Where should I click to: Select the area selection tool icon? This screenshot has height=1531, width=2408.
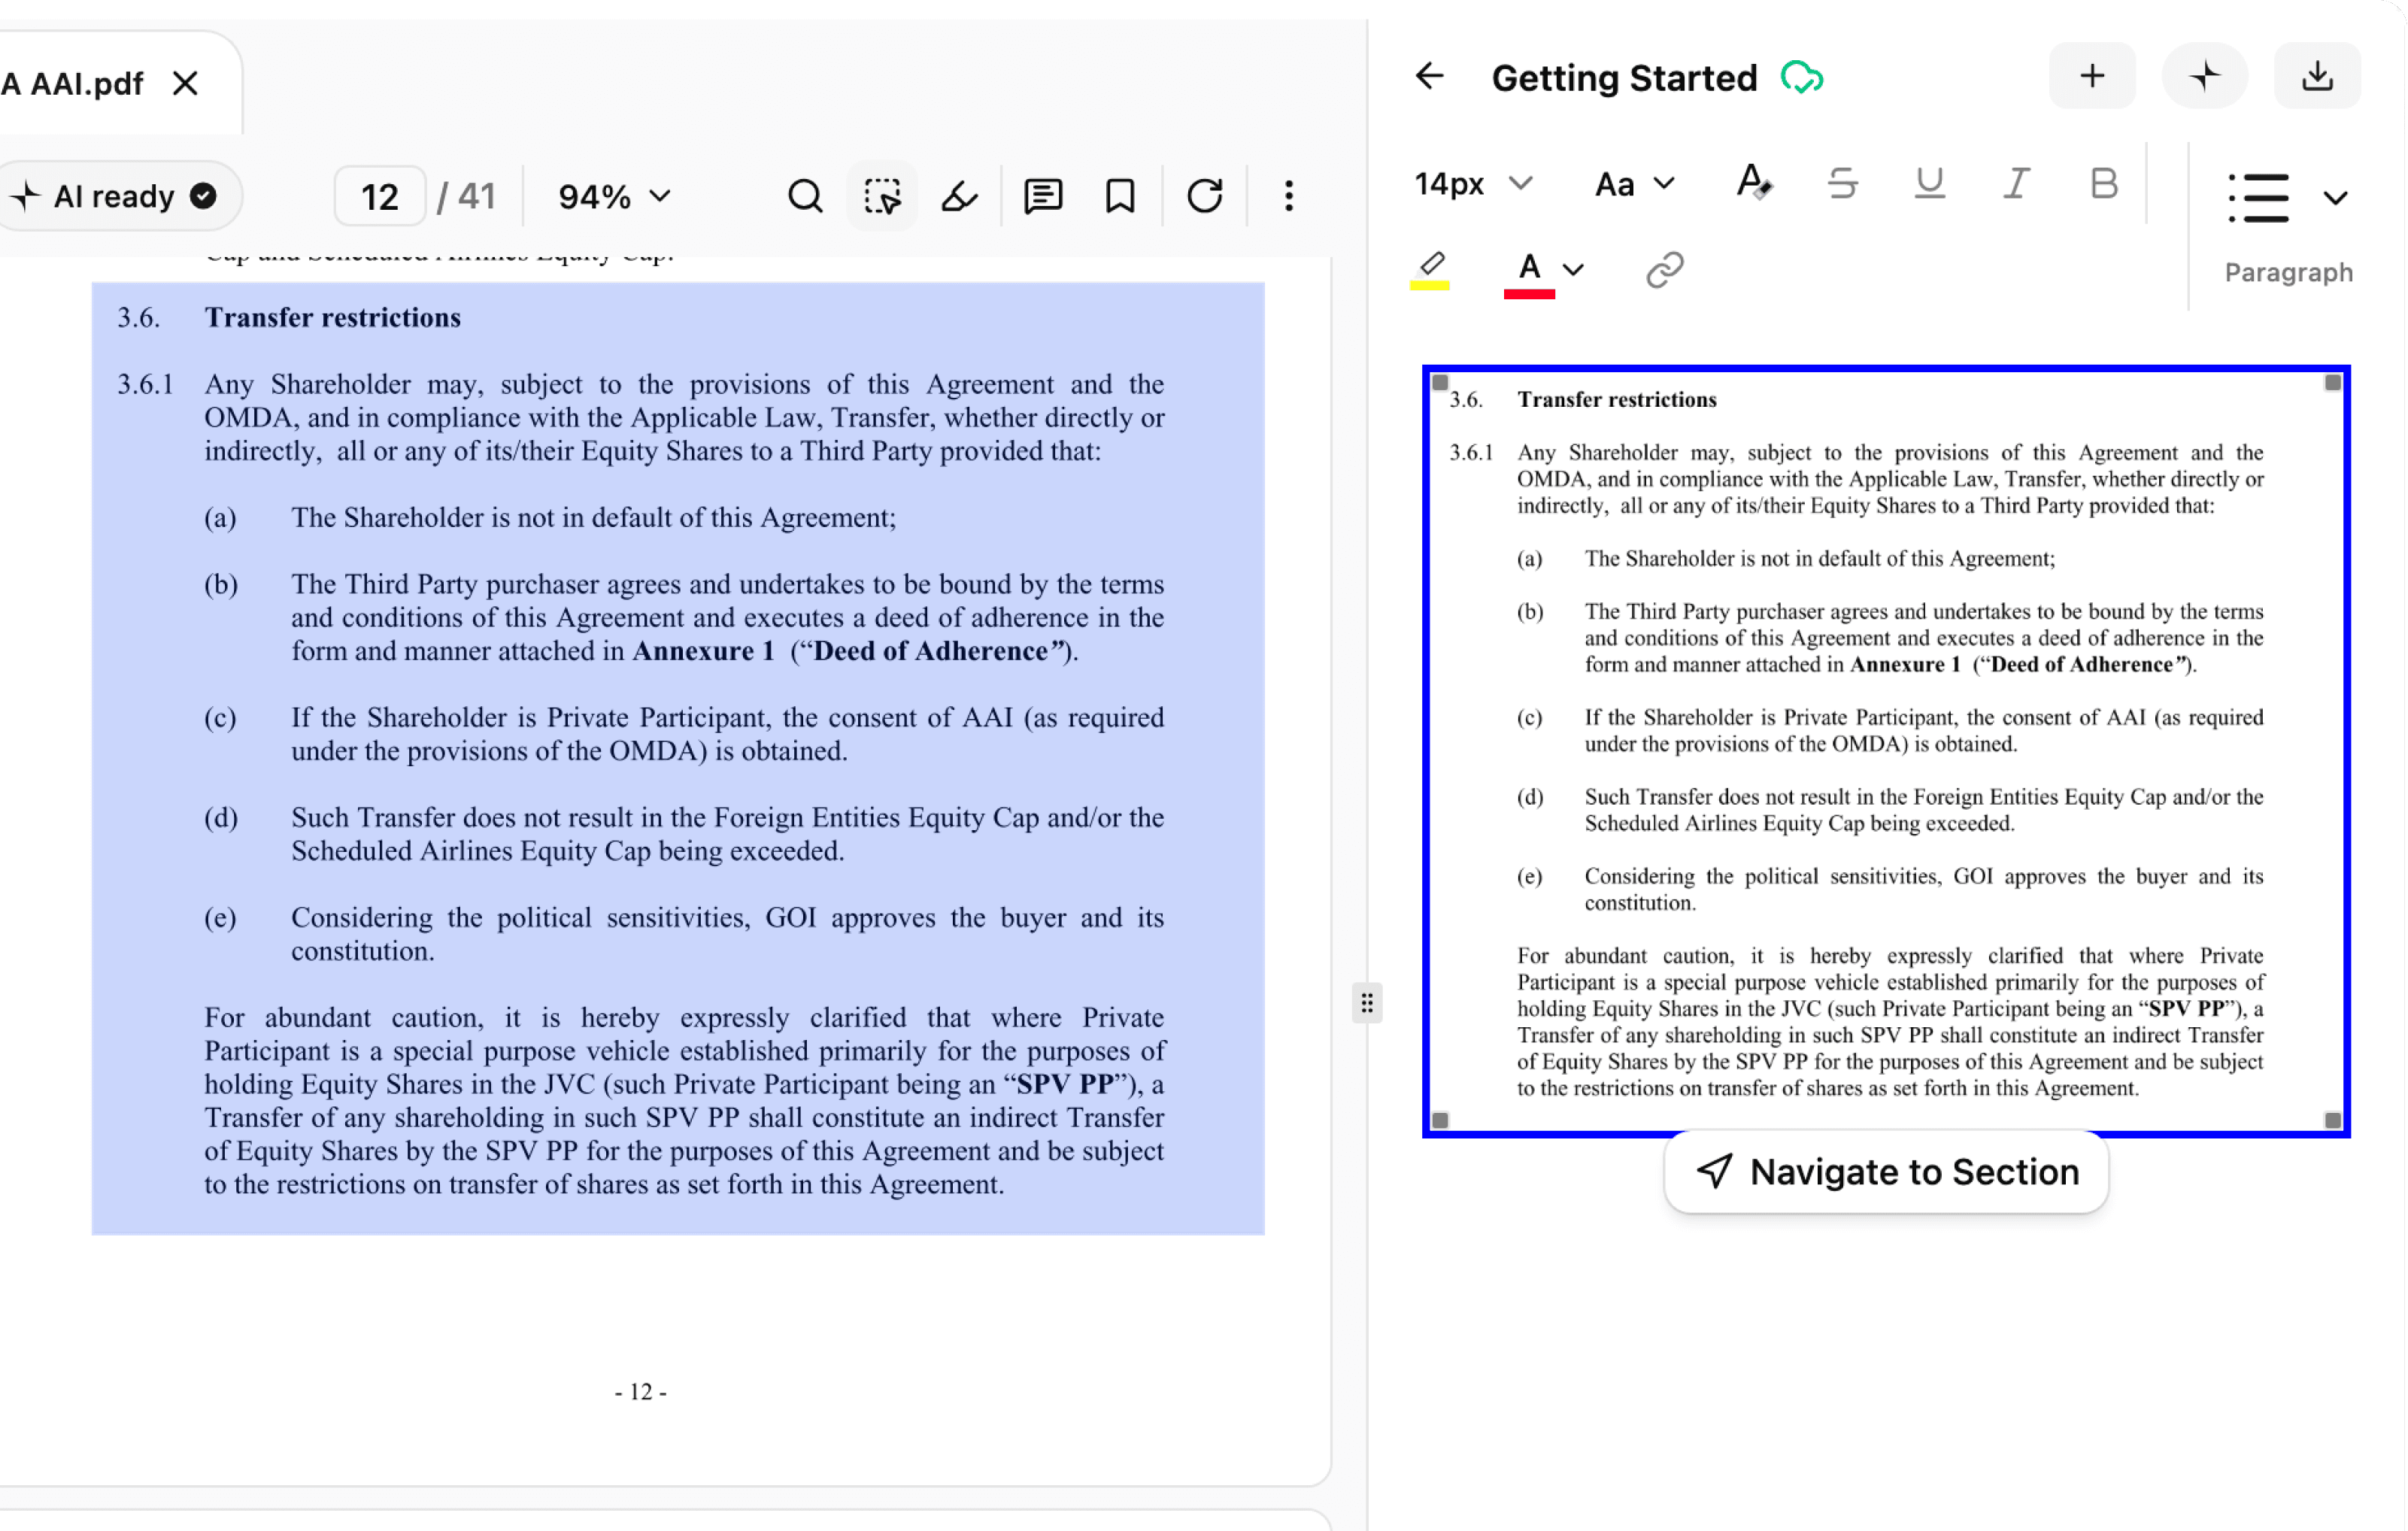(x=882, y=196)
